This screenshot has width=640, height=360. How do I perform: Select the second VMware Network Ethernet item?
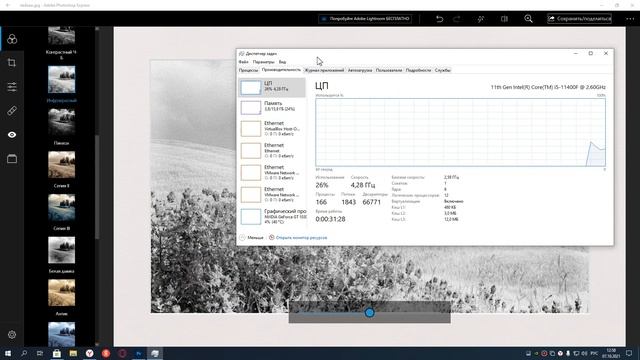pos(272,195)
